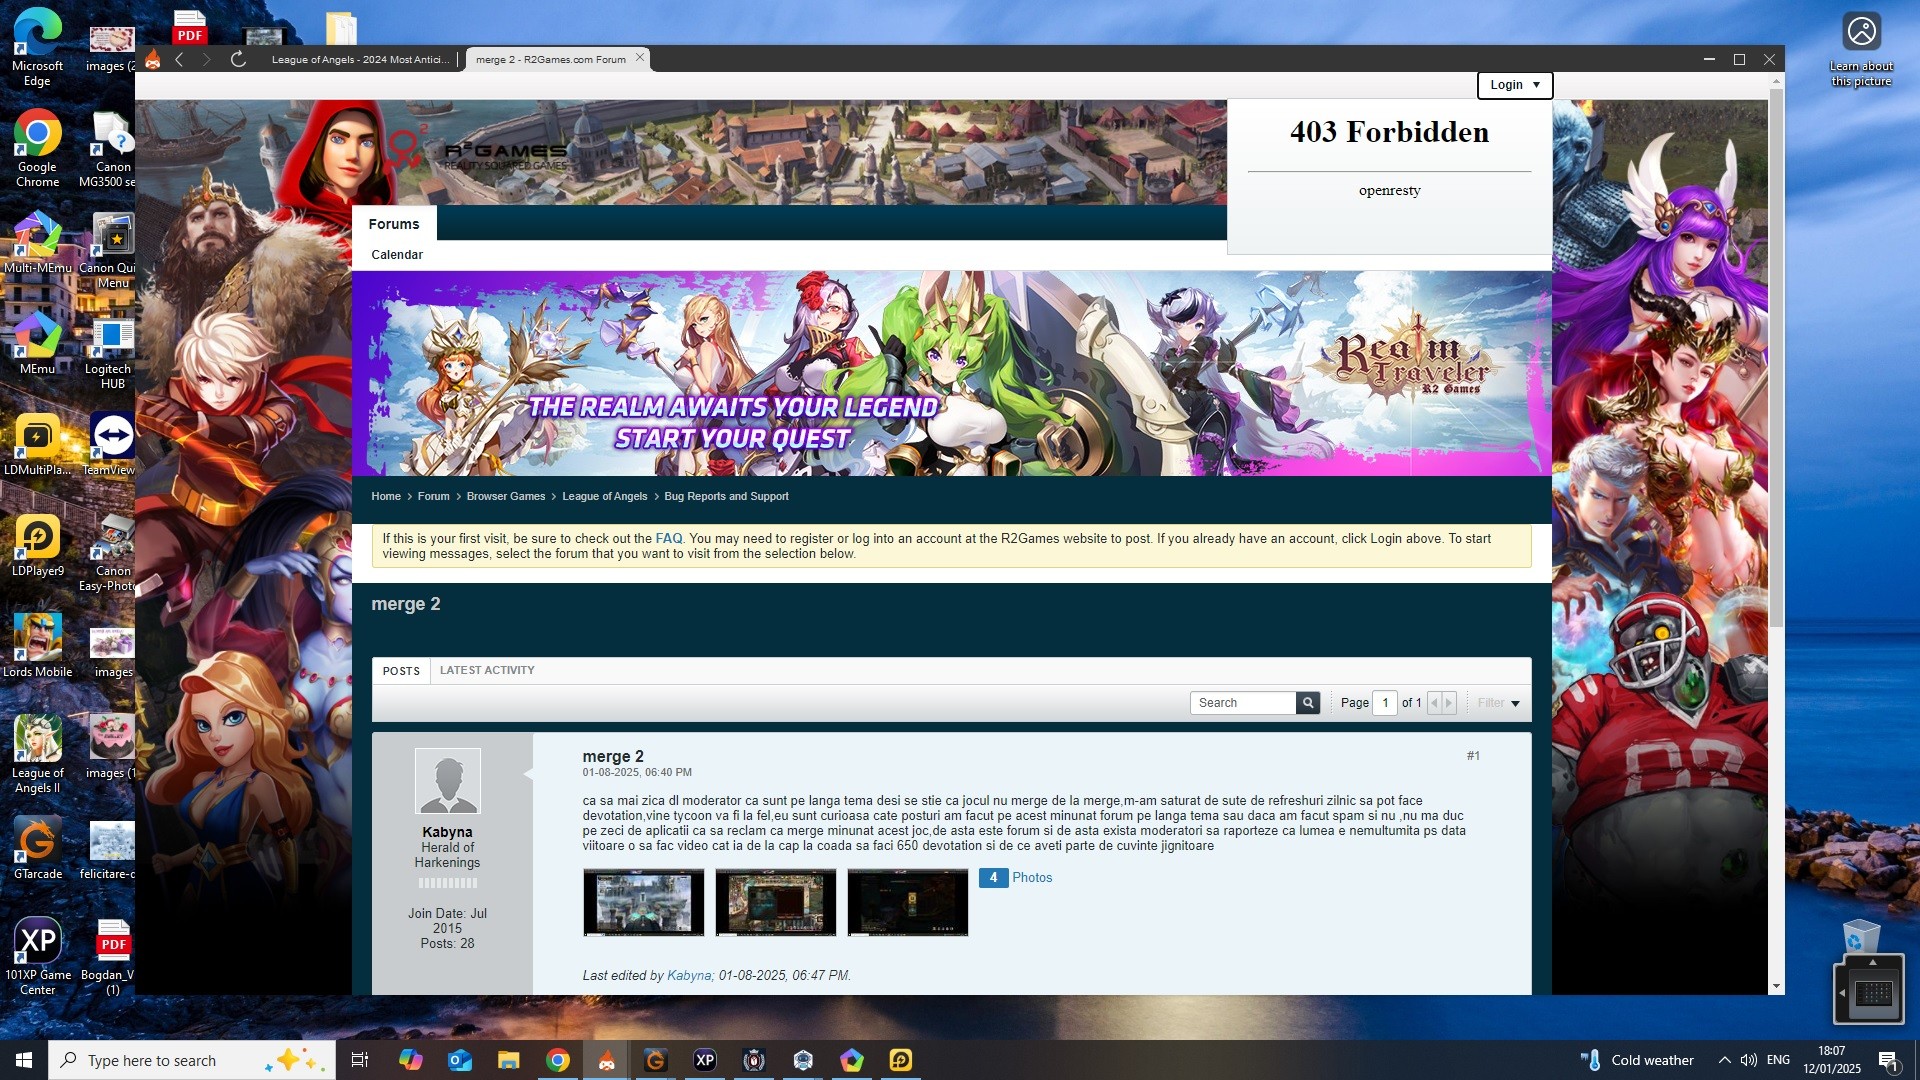Open File Explorer from the taskbar

pos(509,1060)
